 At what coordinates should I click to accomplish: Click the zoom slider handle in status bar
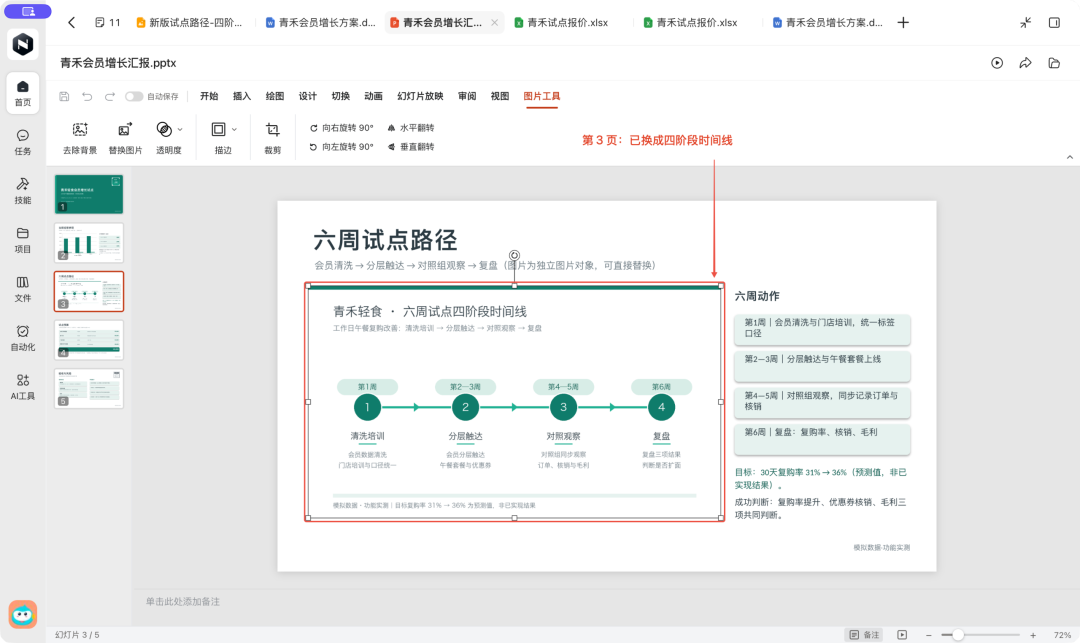pos(957,635)
